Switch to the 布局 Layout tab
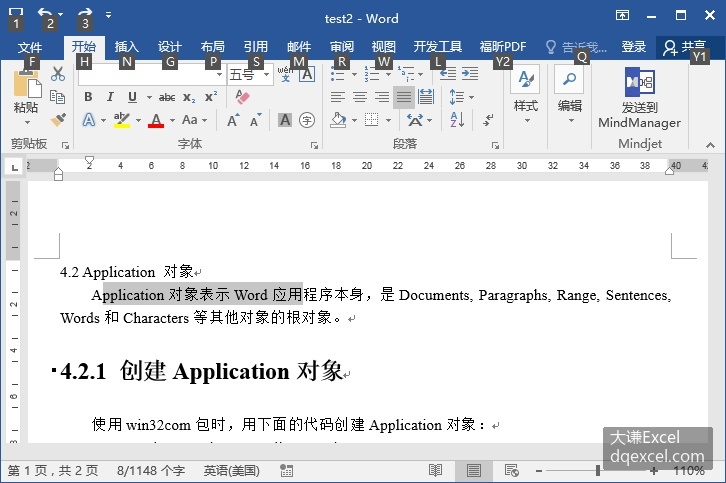726x483 pixels. (x=213, y=46)
